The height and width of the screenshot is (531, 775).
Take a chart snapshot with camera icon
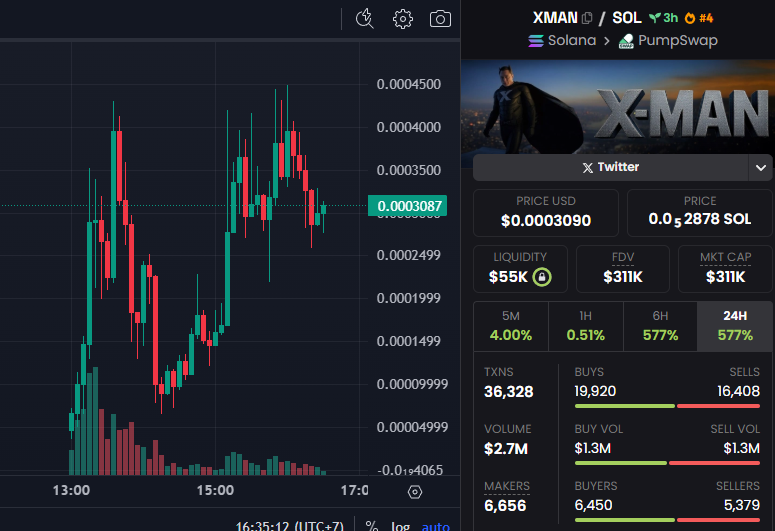[440, 19]
